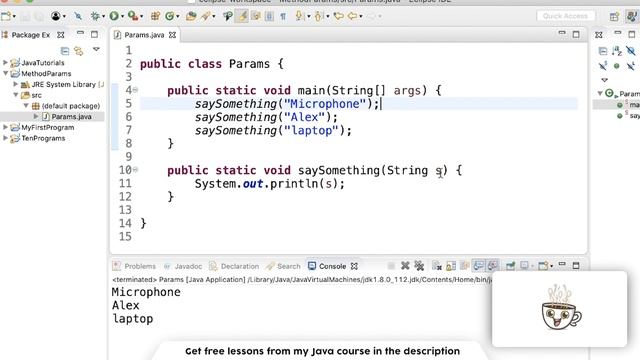Open the Run button dropdown arrow
Screen dimensions: 640x360
tap(122, 17)
